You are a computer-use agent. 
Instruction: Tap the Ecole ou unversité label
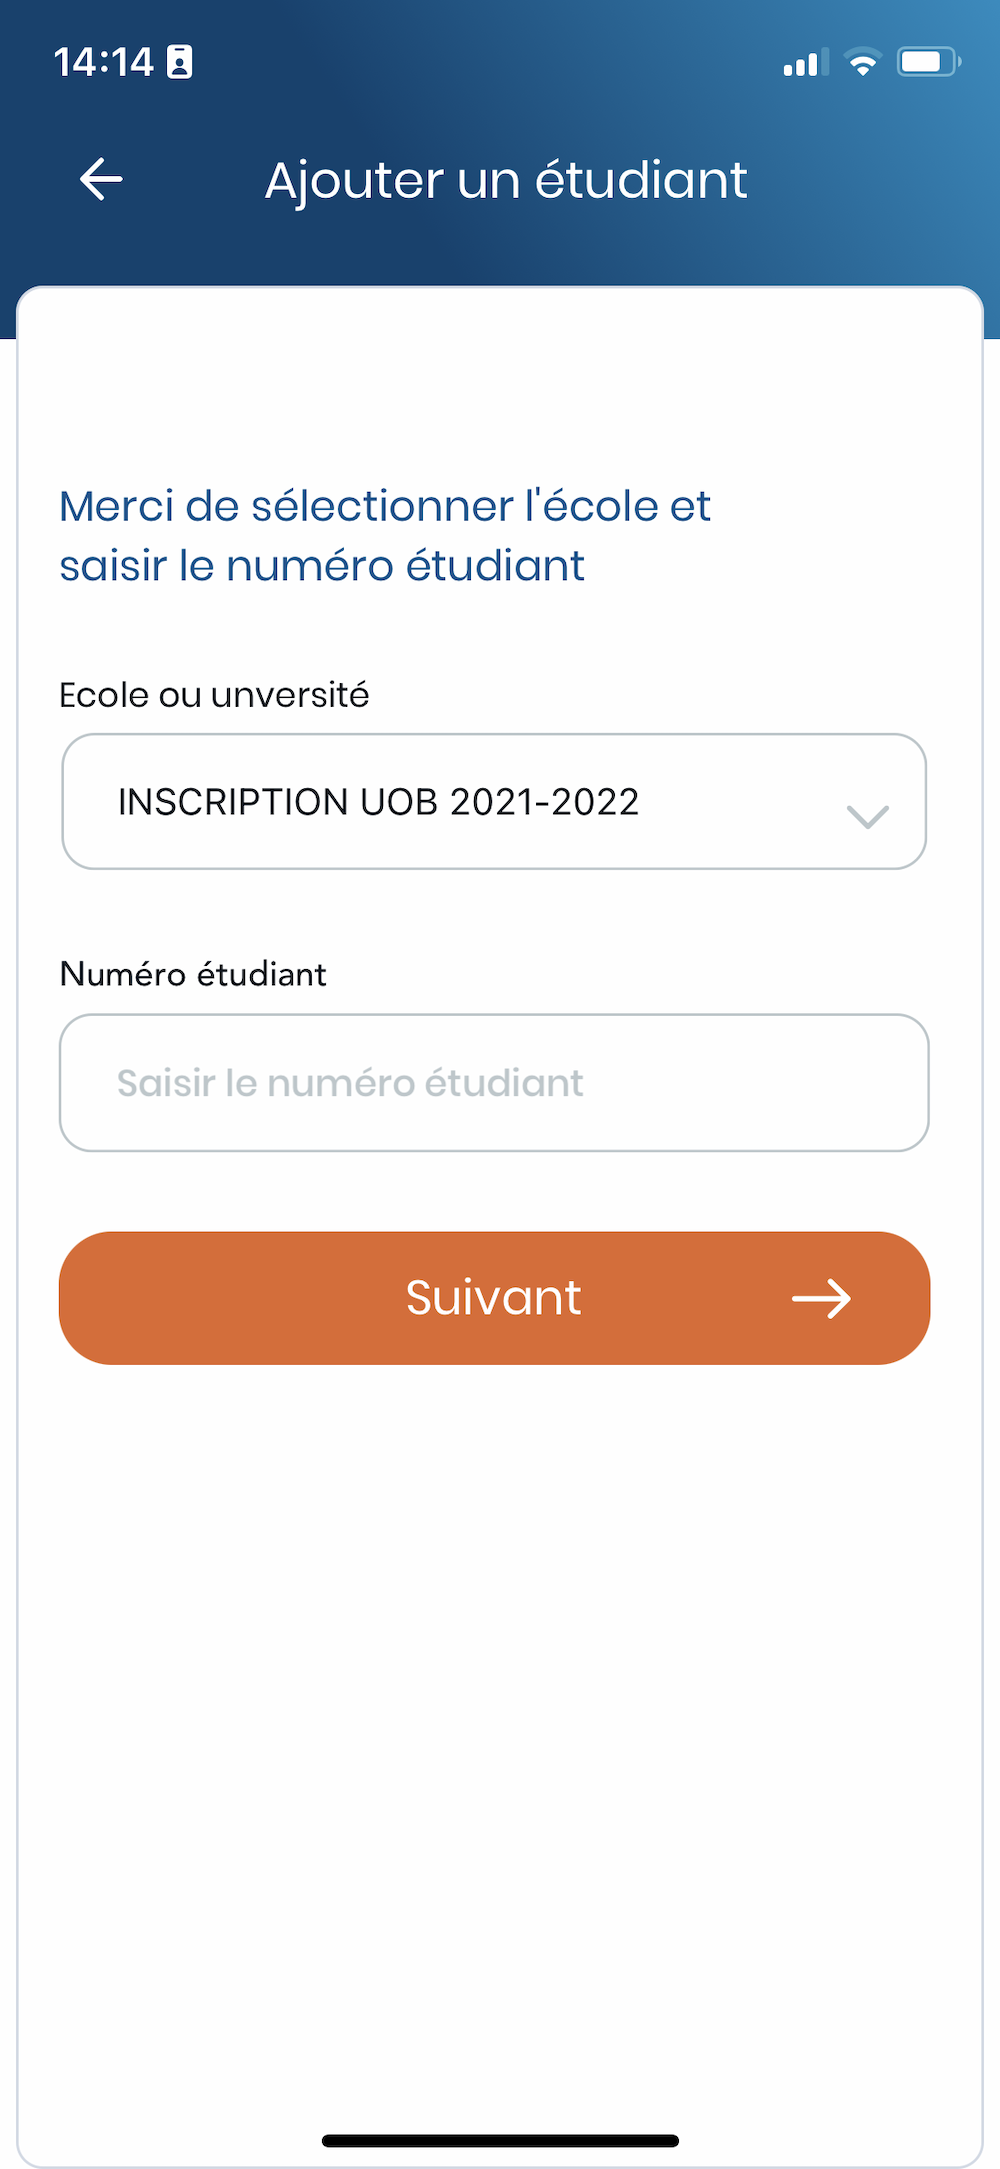(x=214, y=695)
